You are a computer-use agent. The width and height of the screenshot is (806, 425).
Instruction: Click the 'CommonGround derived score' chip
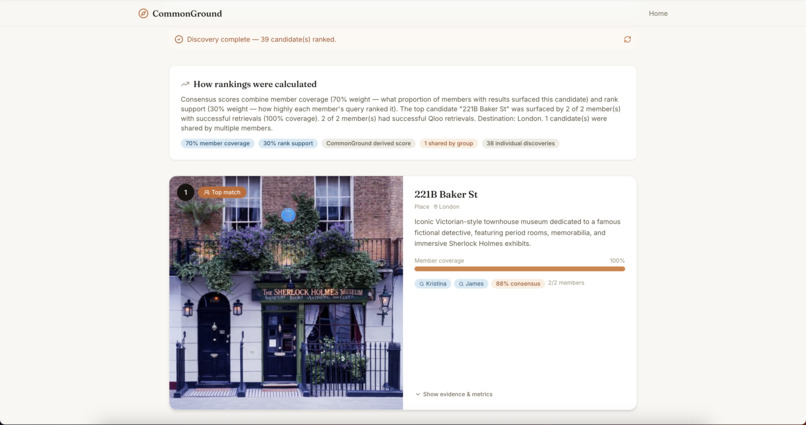pos(369,143)
